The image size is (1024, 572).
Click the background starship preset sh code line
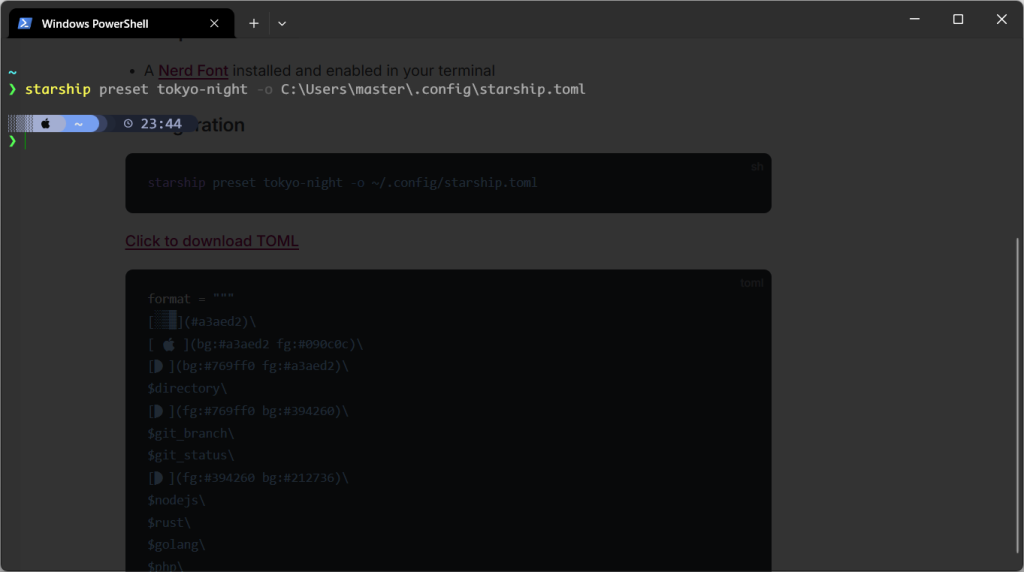point(342,183)
